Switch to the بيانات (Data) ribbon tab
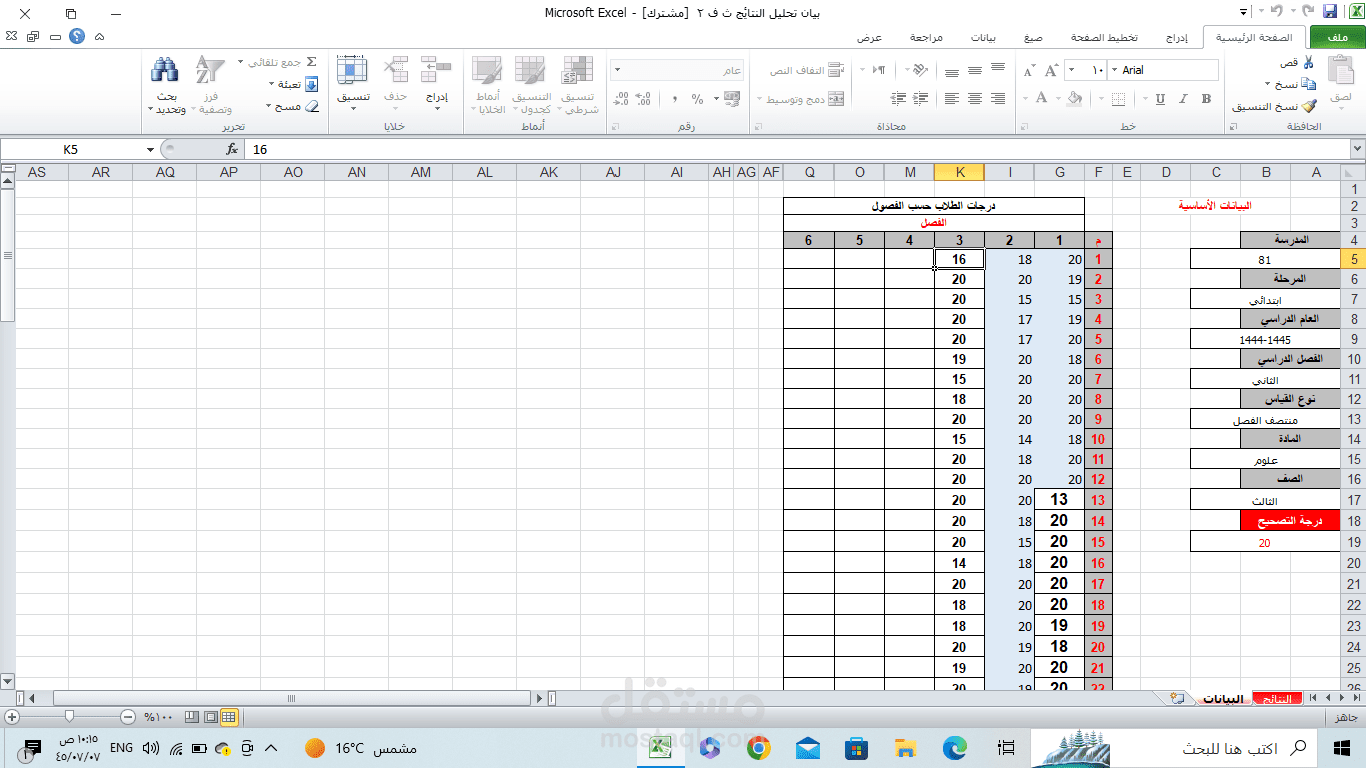The height and width of the screenshot is (768, 1366). pyautogui.click(x=983, y=37)
